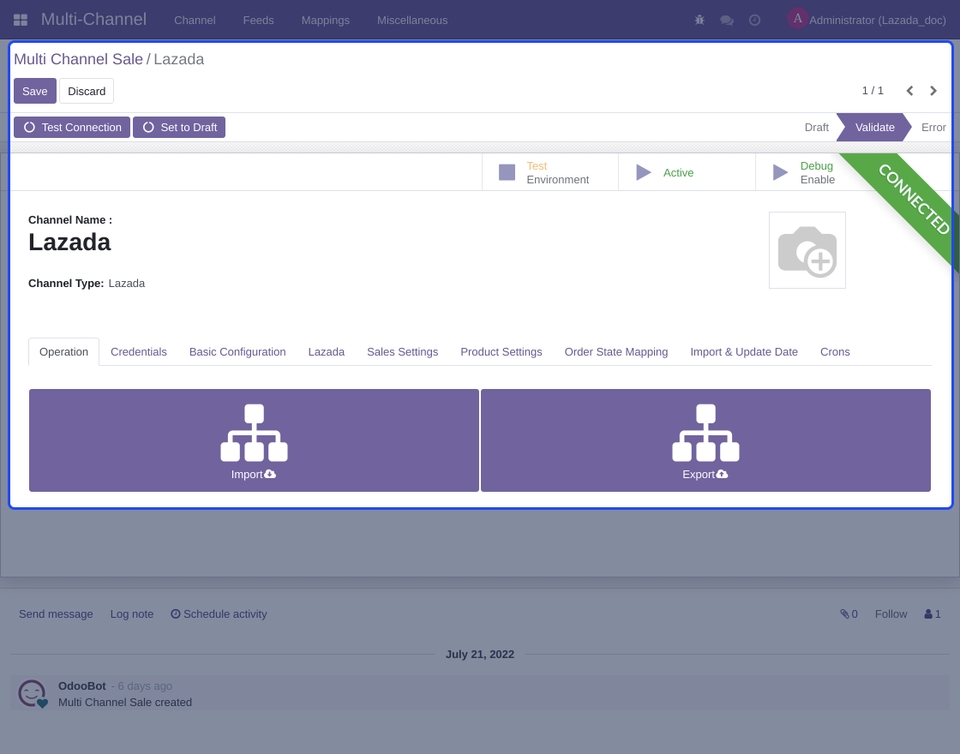Switch to the Lazada tab

click(326, 352)
